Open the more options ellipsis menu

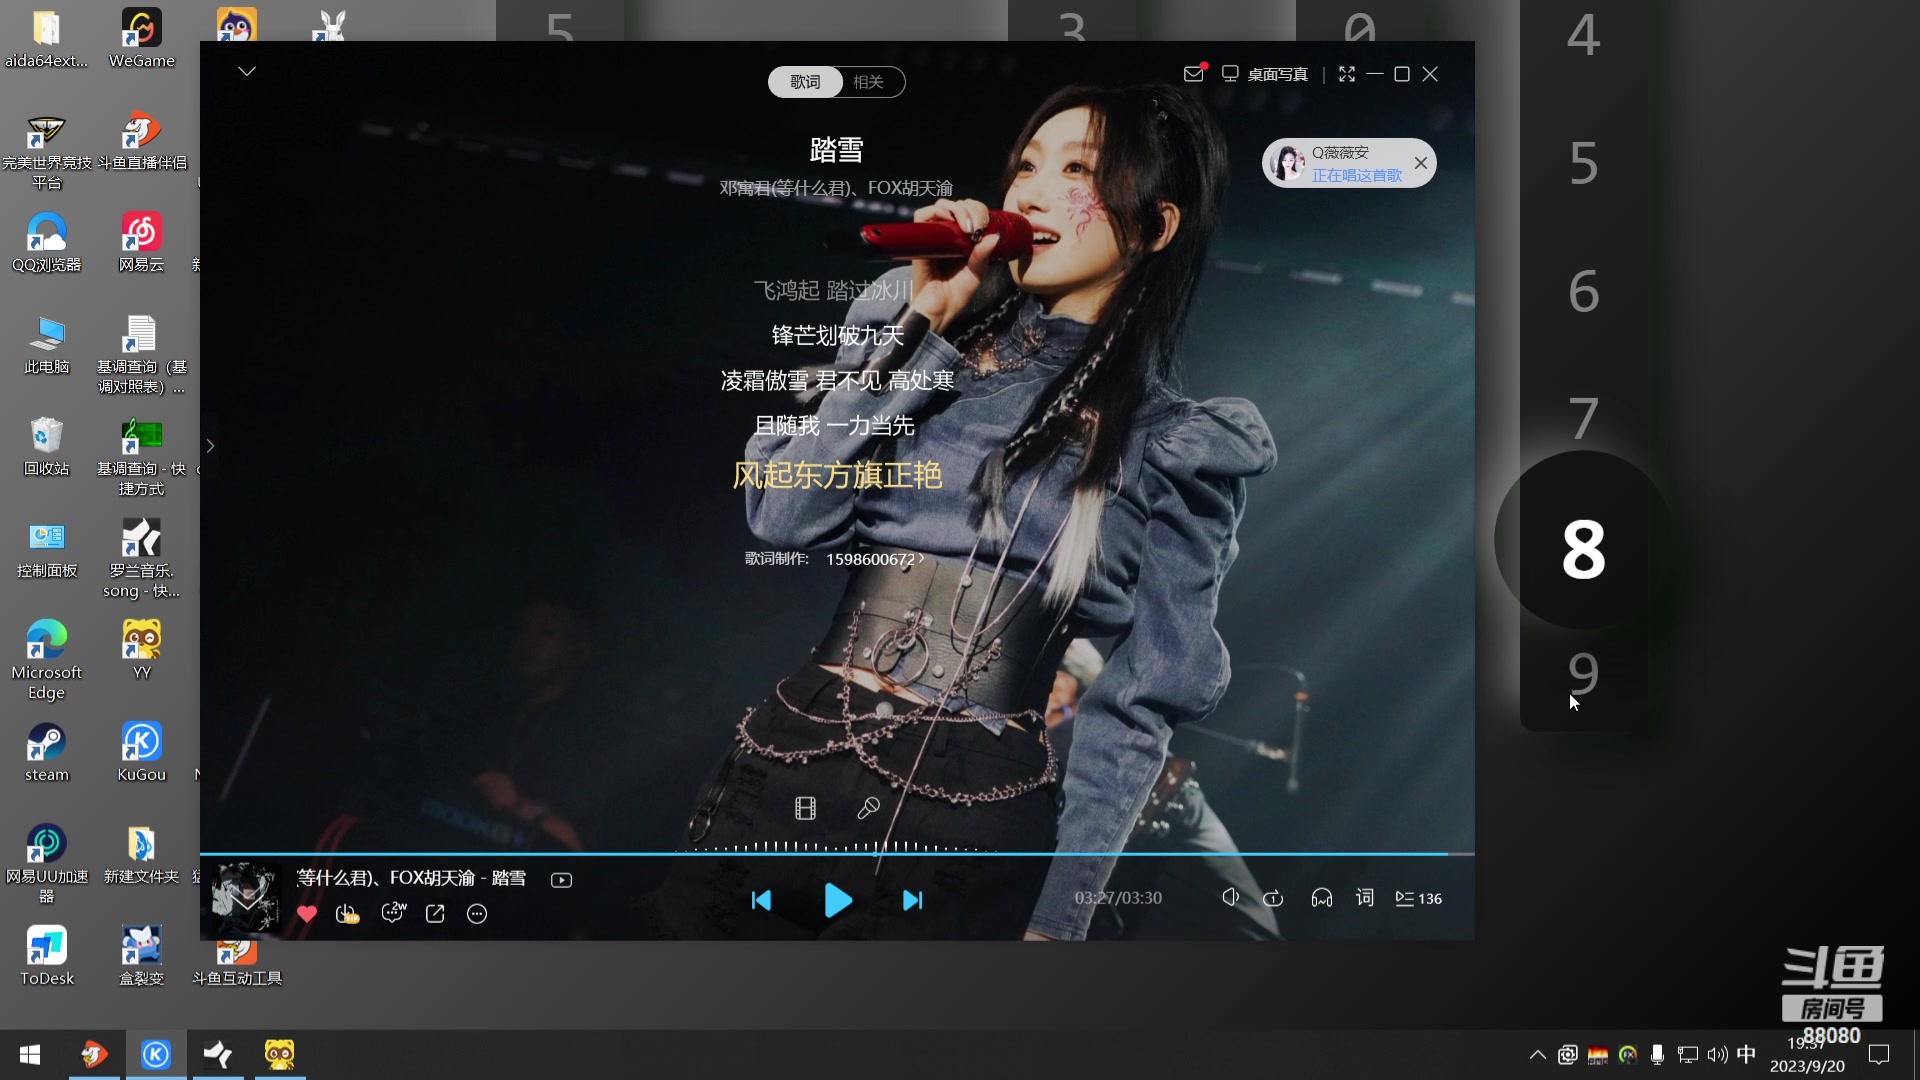point(476,914)
